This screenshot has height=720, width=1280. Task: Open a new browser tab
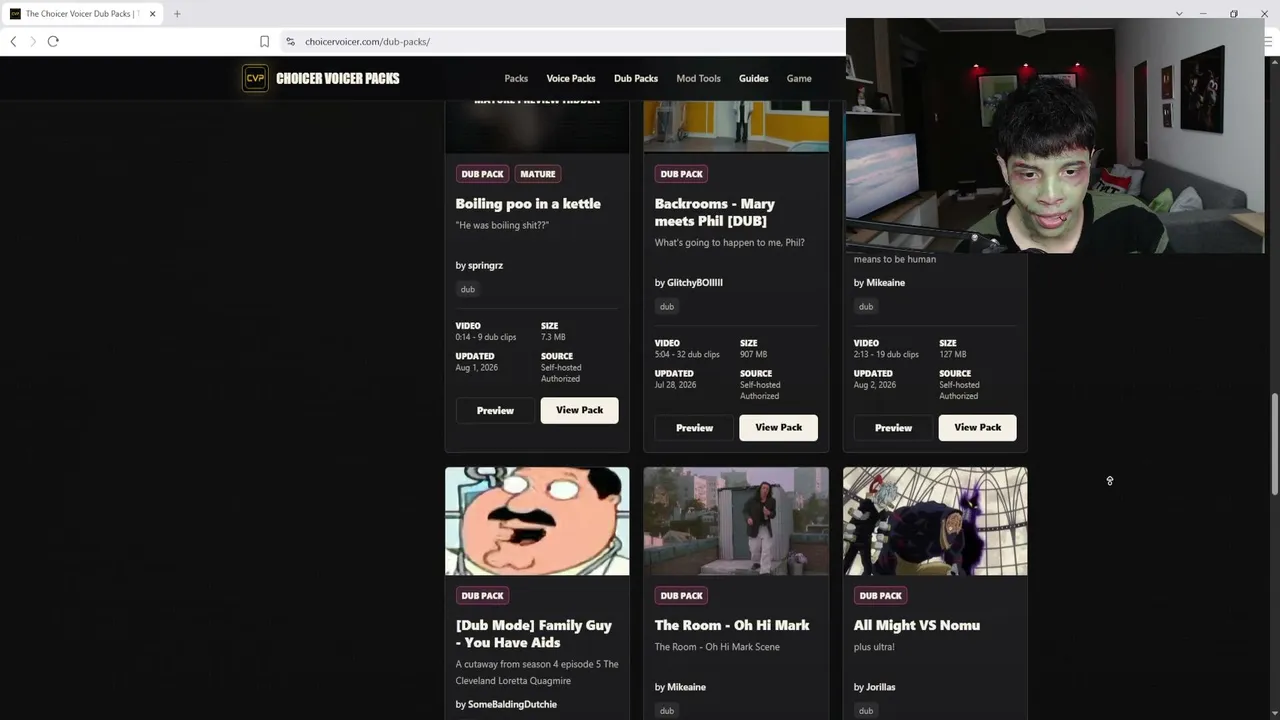(177, 14)
